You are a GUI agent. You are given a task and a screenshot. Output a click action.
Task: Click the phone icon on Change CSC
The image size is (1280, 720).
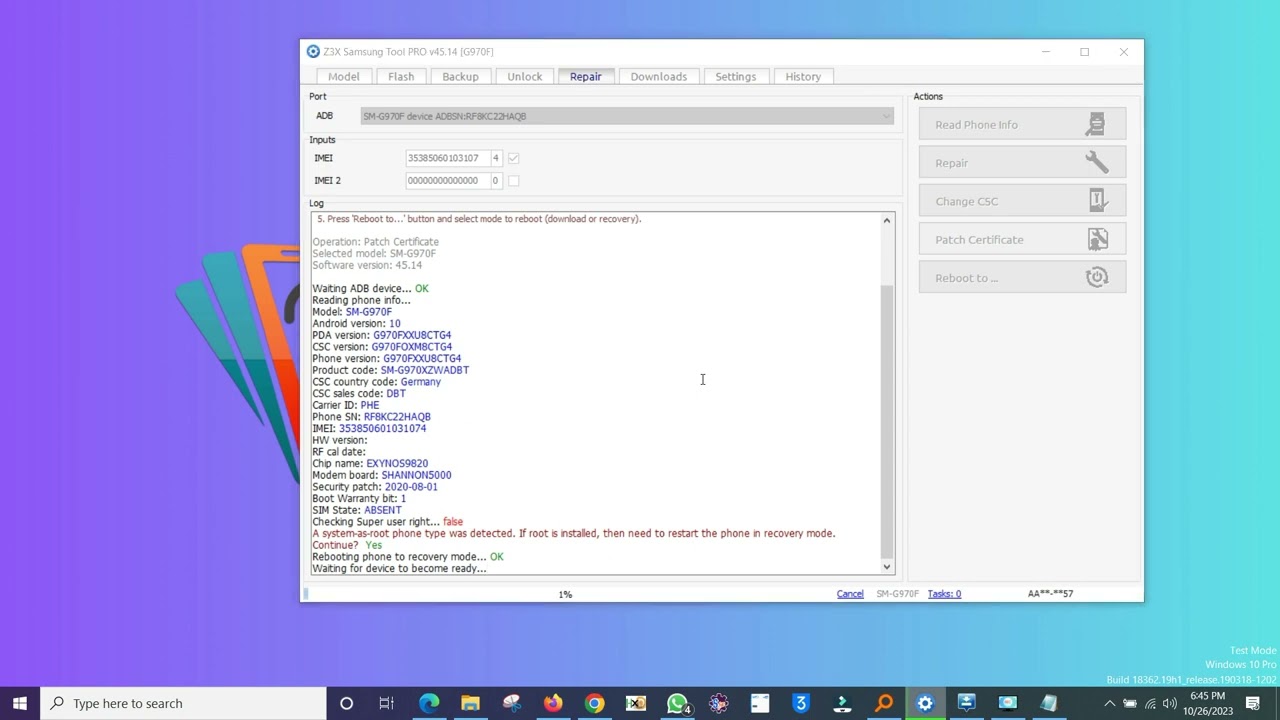(1098, 201)
